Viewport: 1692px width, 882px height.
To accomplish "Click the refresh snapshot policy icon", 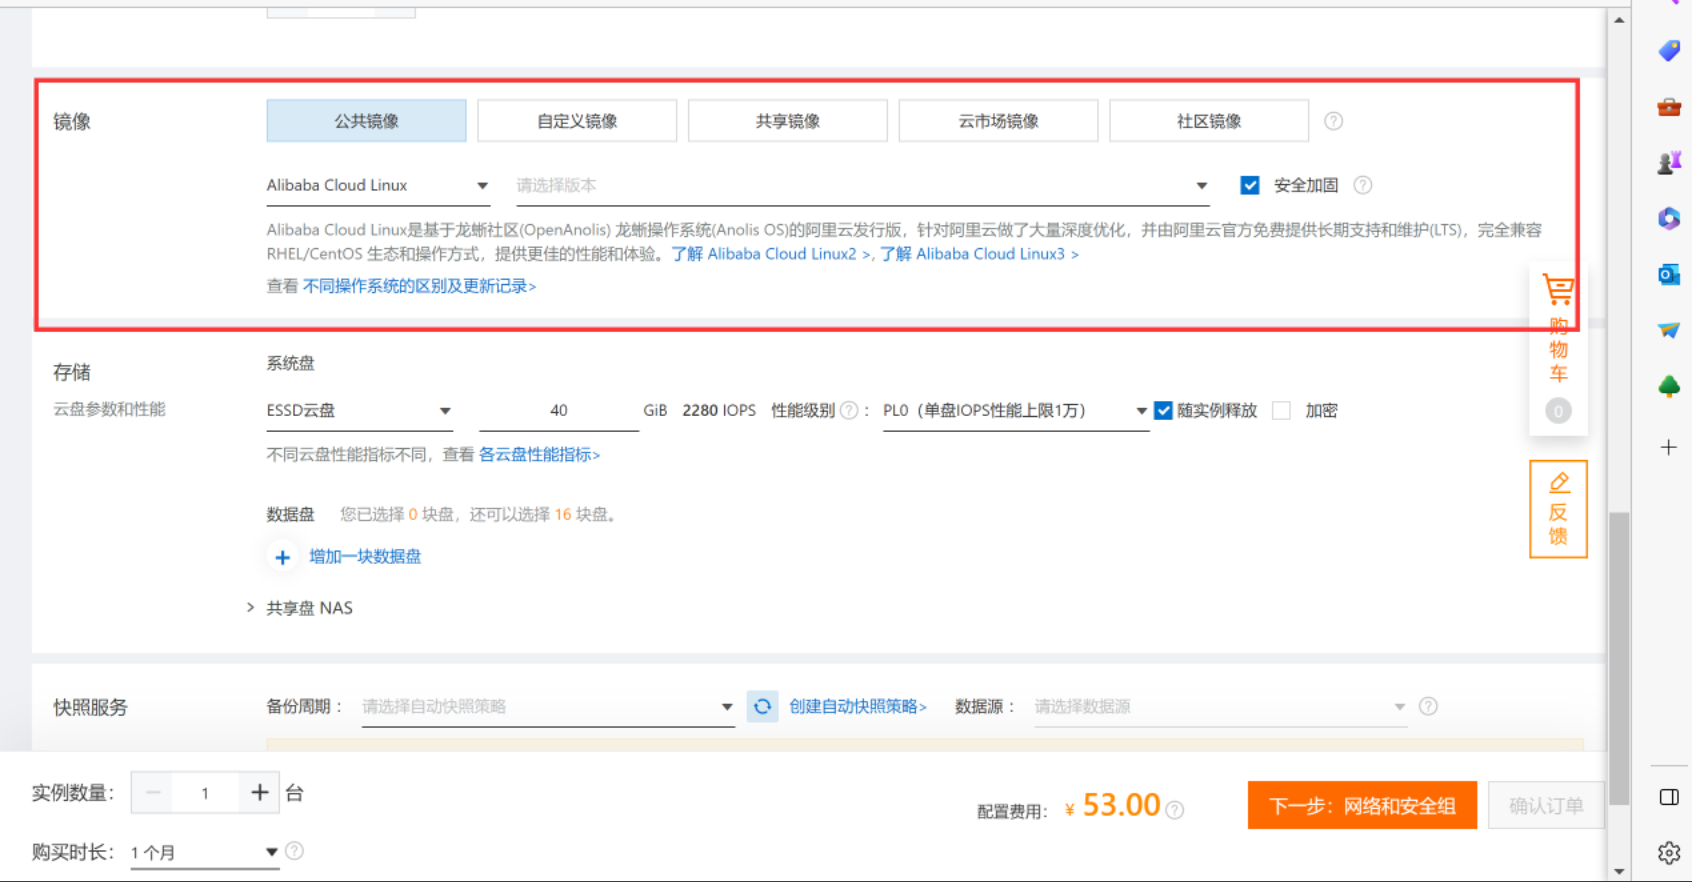I will point(762,707).
